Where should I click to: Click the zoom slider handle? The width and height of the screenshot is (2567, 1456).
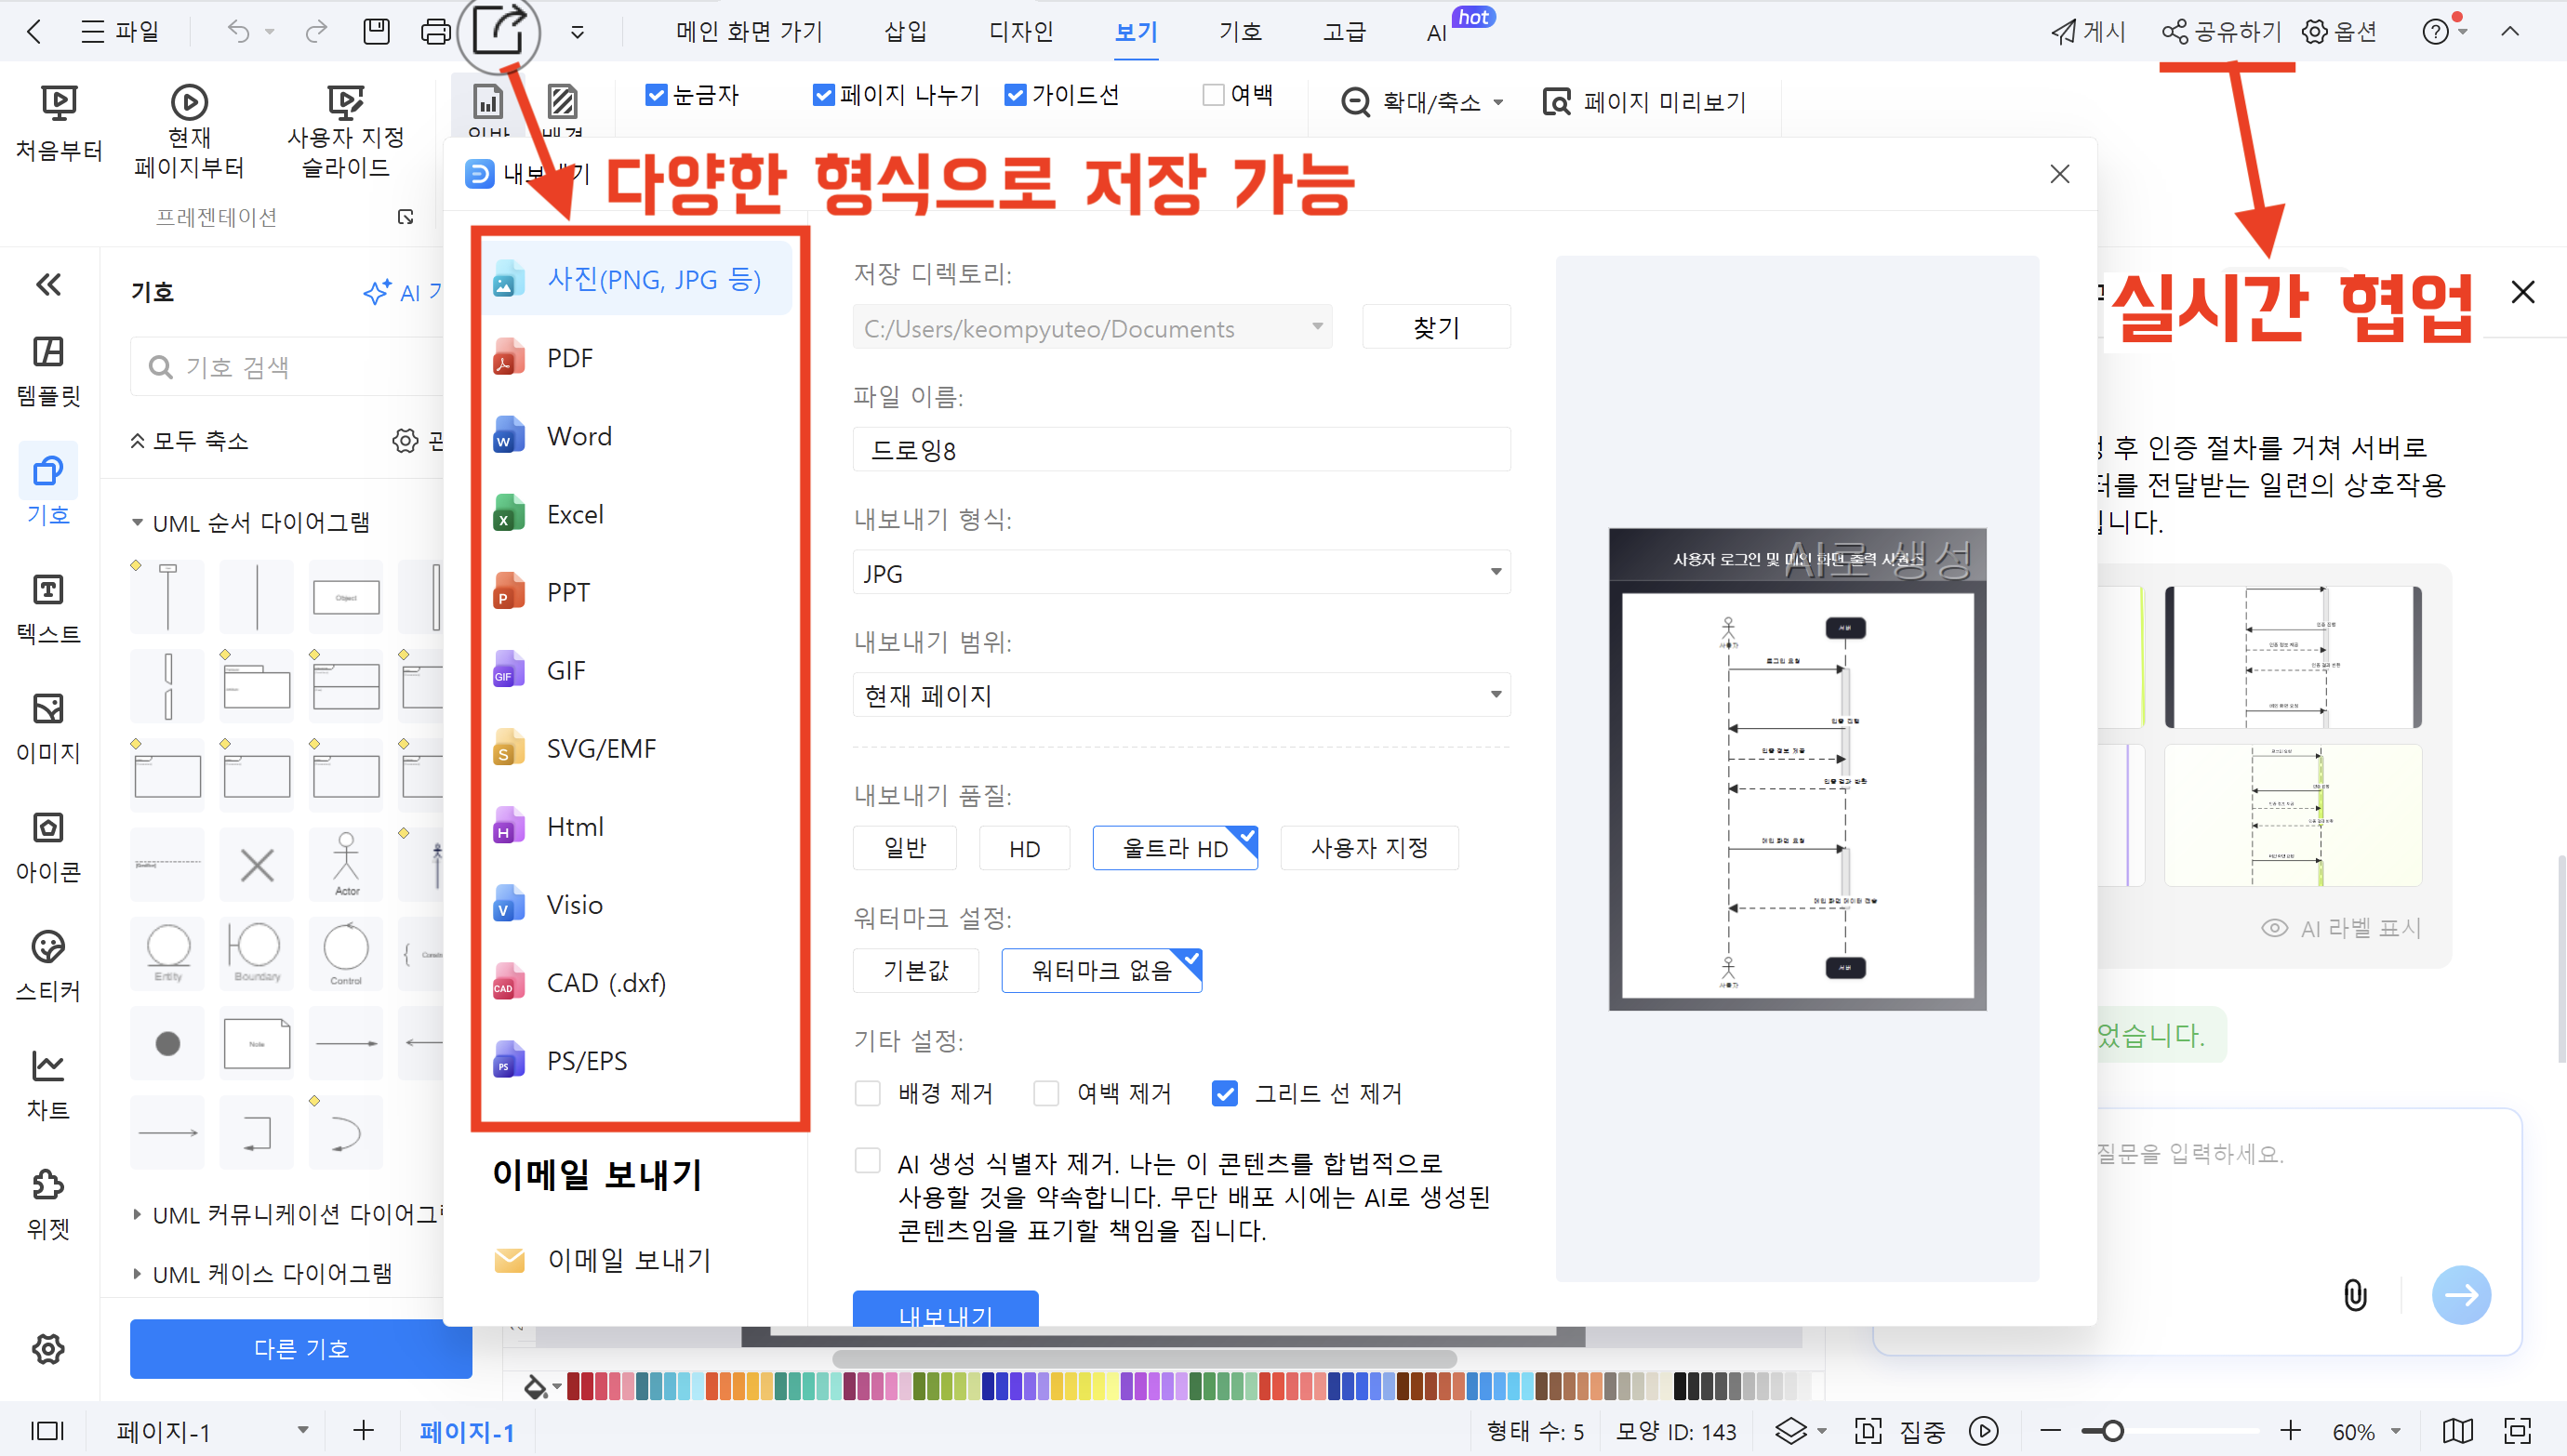click(2112, 1431)
